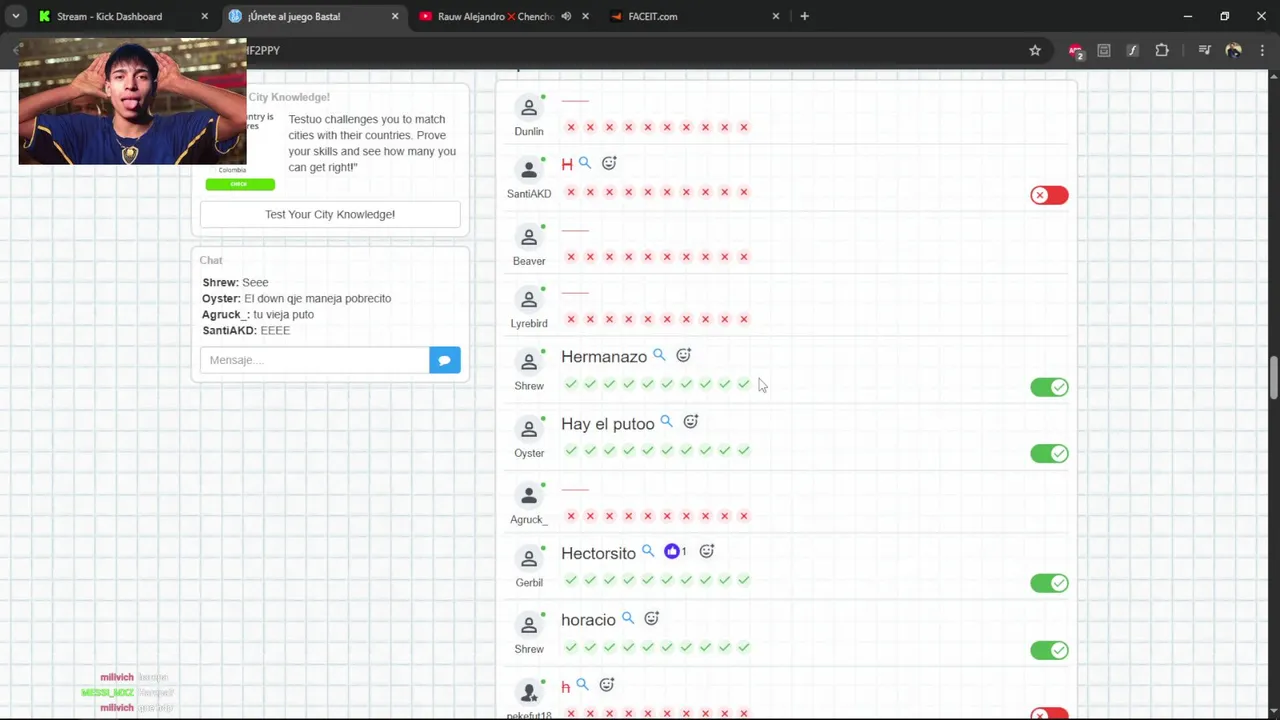Screen dimensions: 1280x720
Task: Add emoji reaction to horacio
Action: 651,619
